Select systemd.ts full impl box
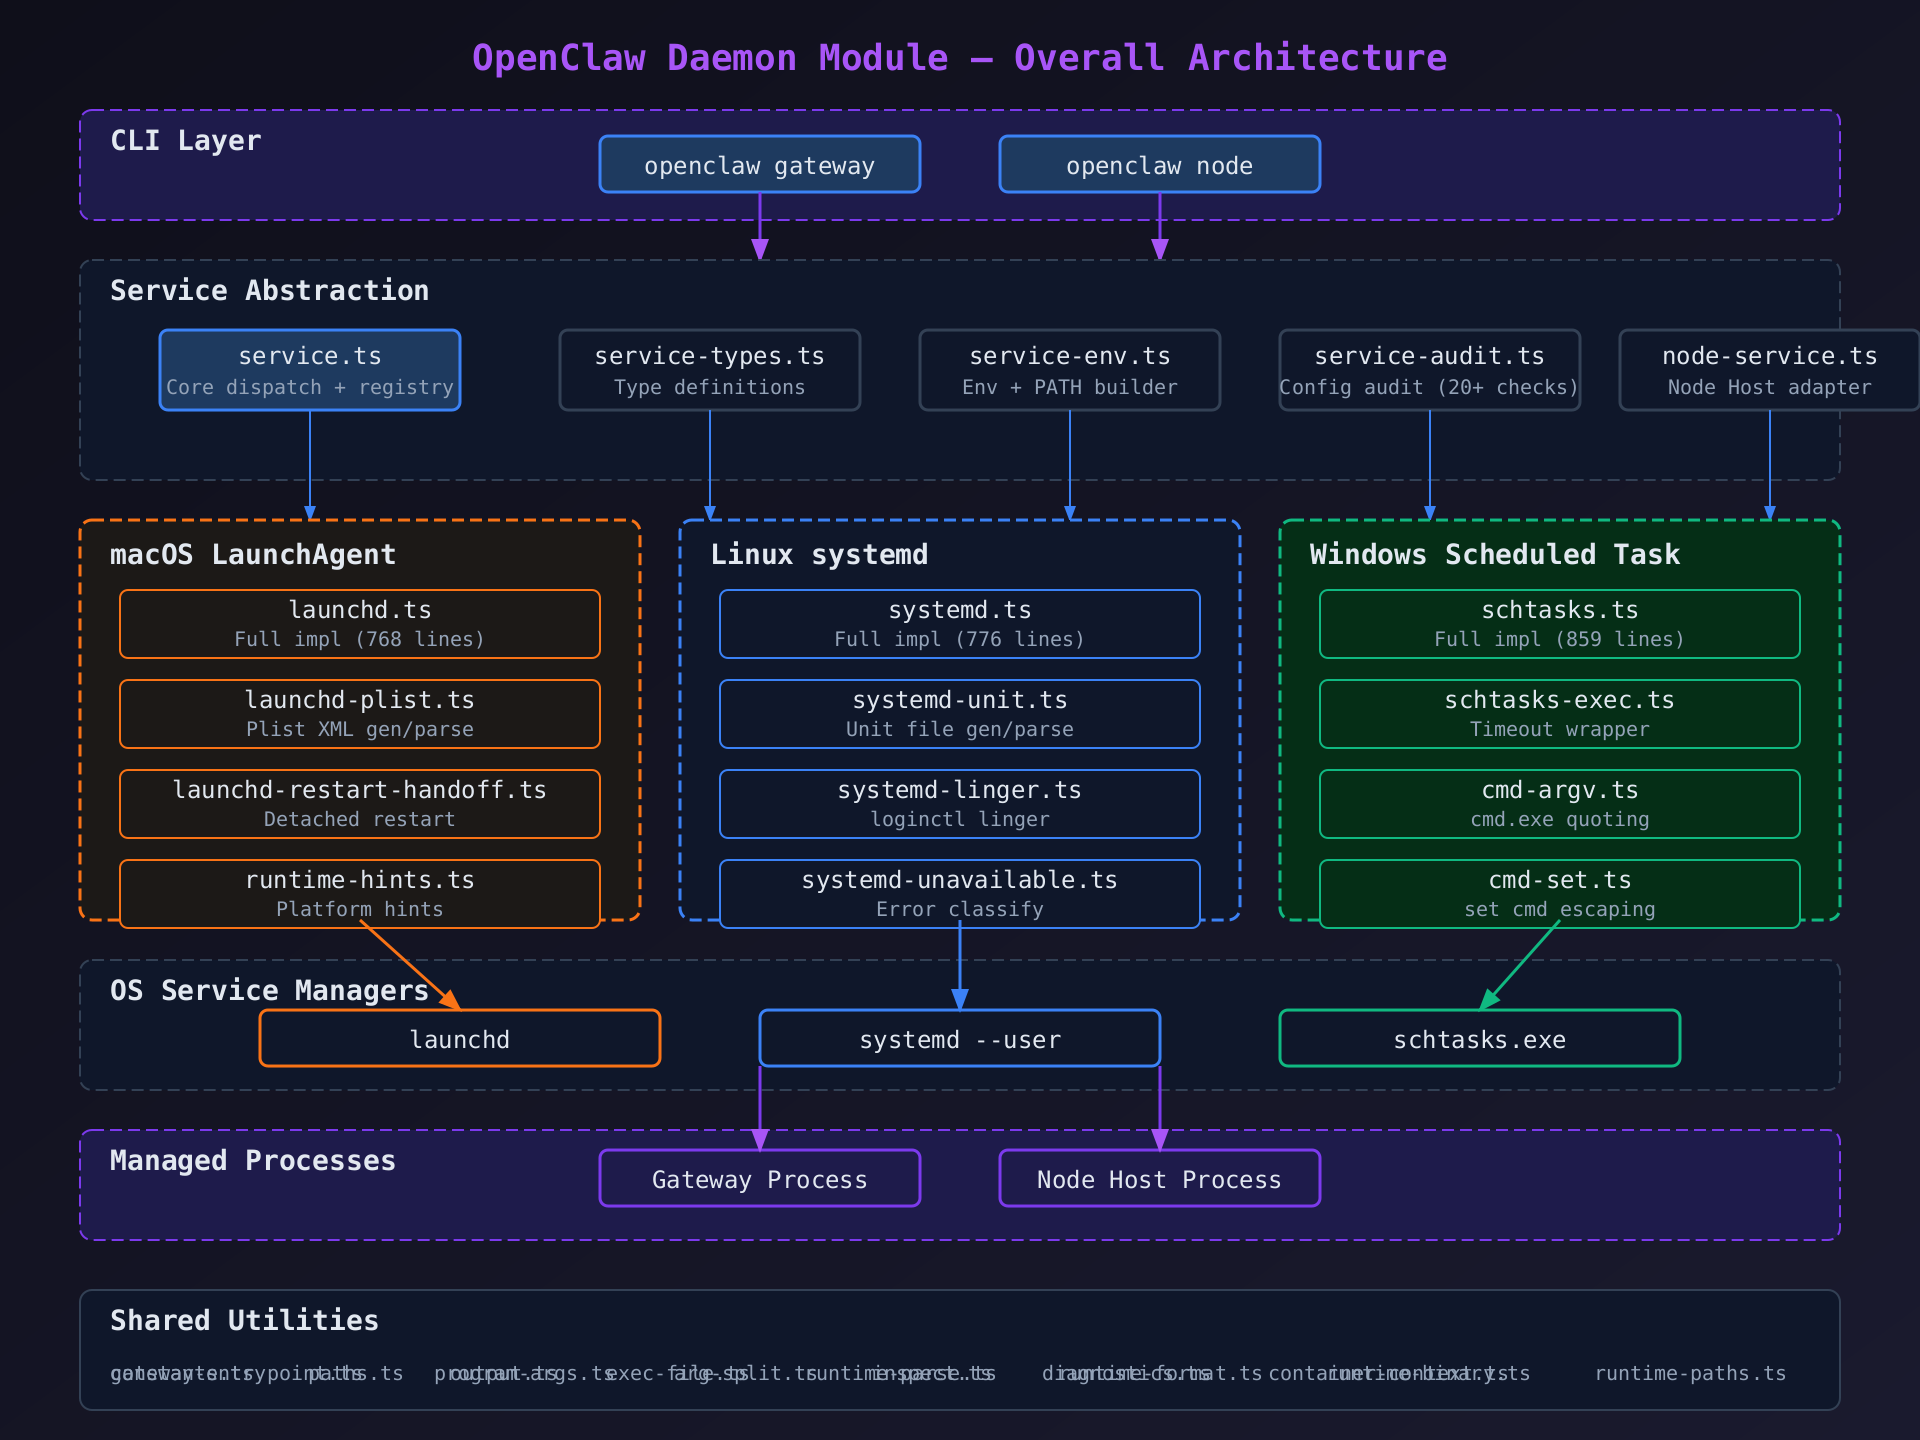This screenshot has width=1920, height=1440. 959,624
